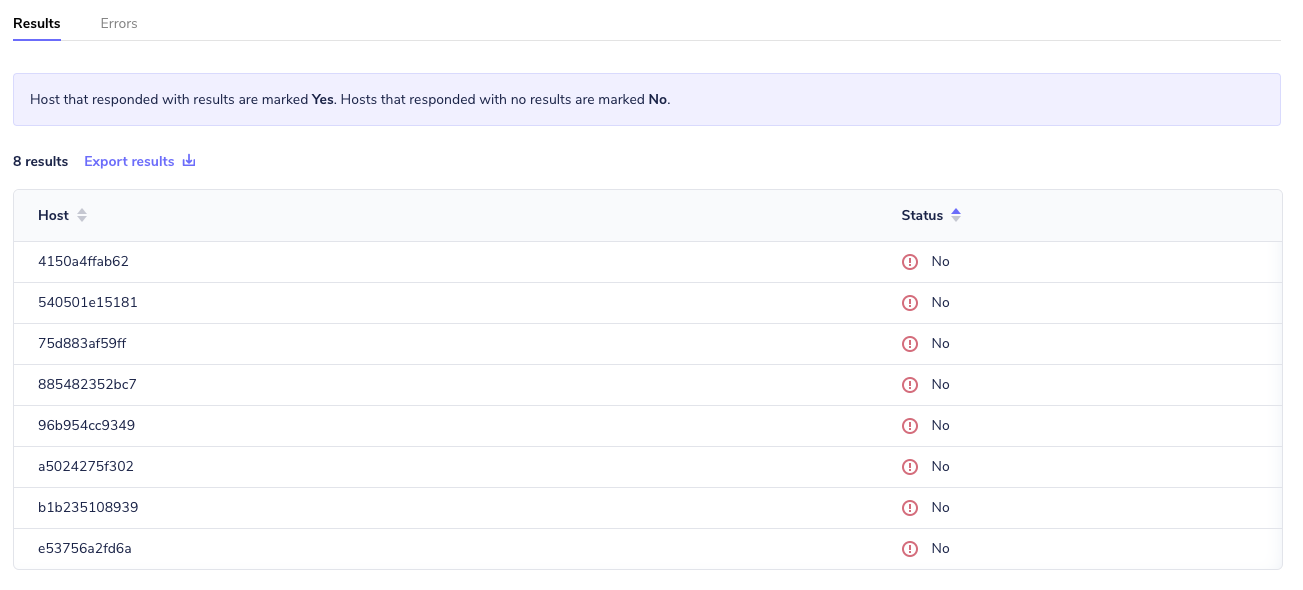
Task: Click the error icon next to 4150a4ffab62
Action: [910, 261]
